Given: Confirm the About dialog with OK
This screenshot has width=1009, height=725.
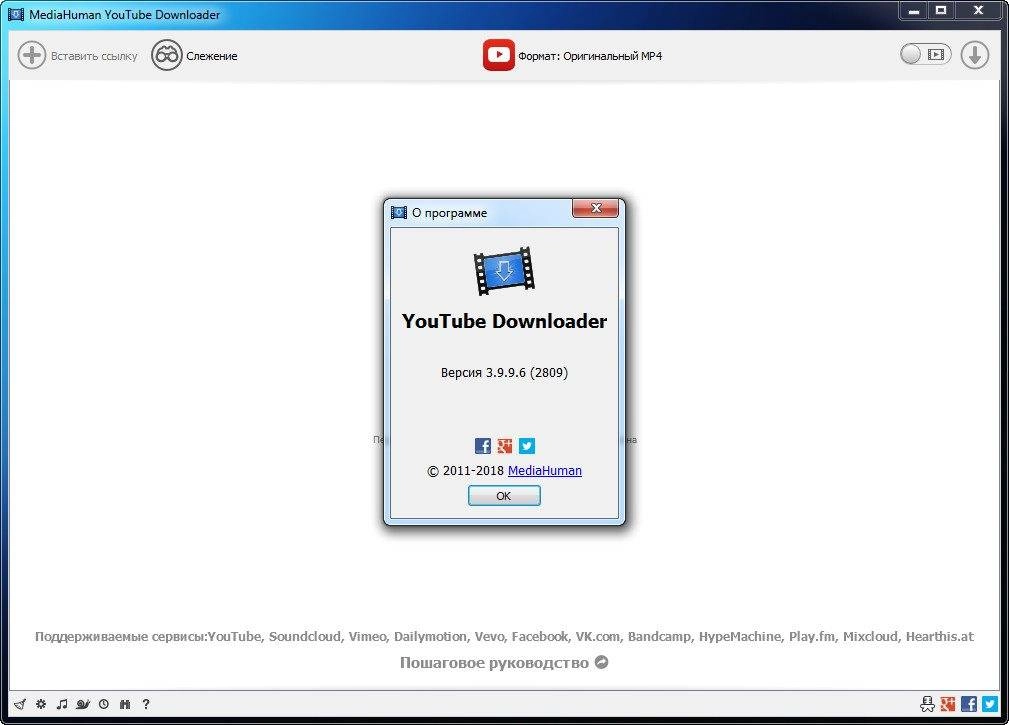Looking at the screenshot, I should click(504, 496).
